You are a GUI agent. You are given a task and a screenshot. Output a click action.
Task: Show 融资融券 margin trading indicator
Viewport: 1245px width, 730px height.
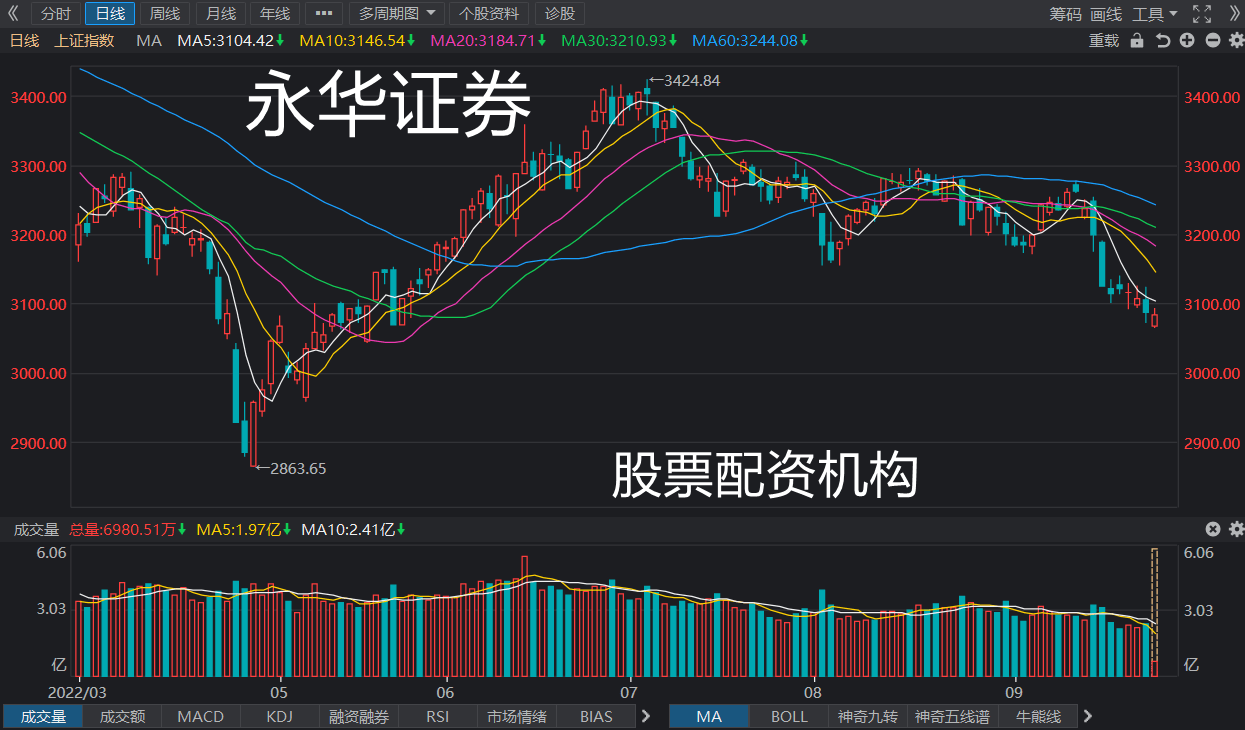pos(359,716)
